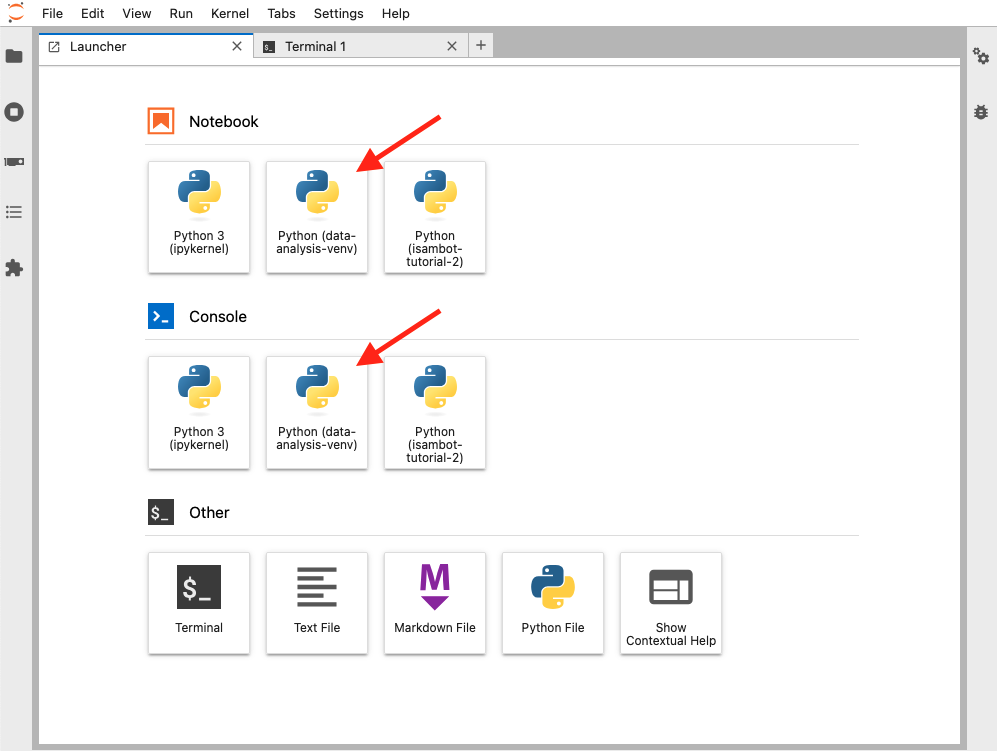
Task: Add a new launcher tab with plus button
Action: (481, 45)
